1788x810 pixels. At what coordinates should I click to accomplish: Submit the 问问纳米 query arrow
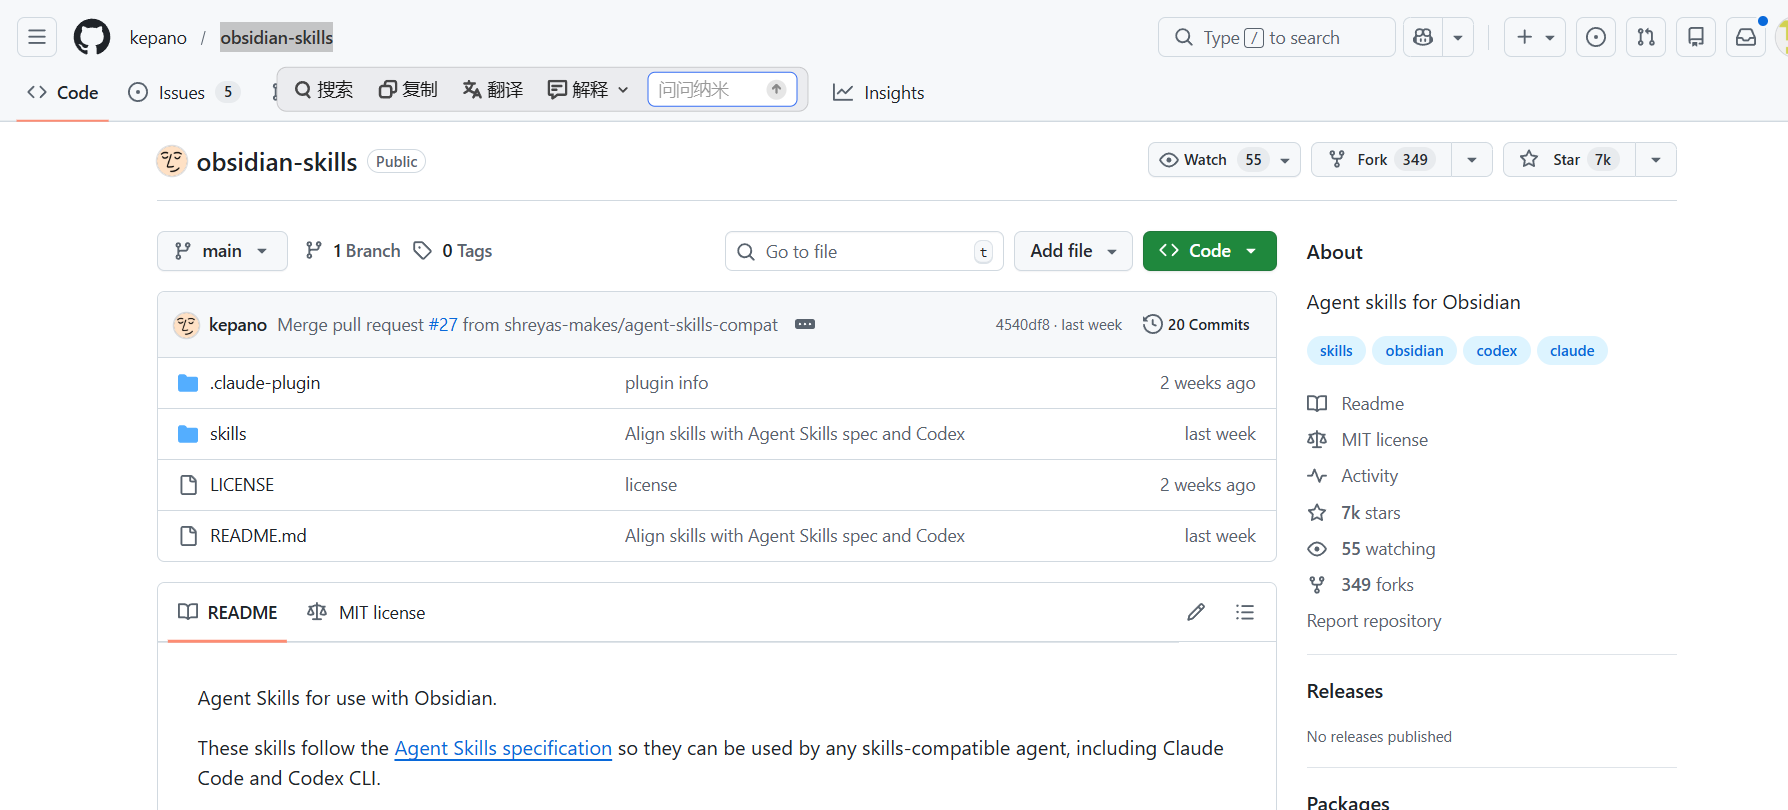pos(776,90)
